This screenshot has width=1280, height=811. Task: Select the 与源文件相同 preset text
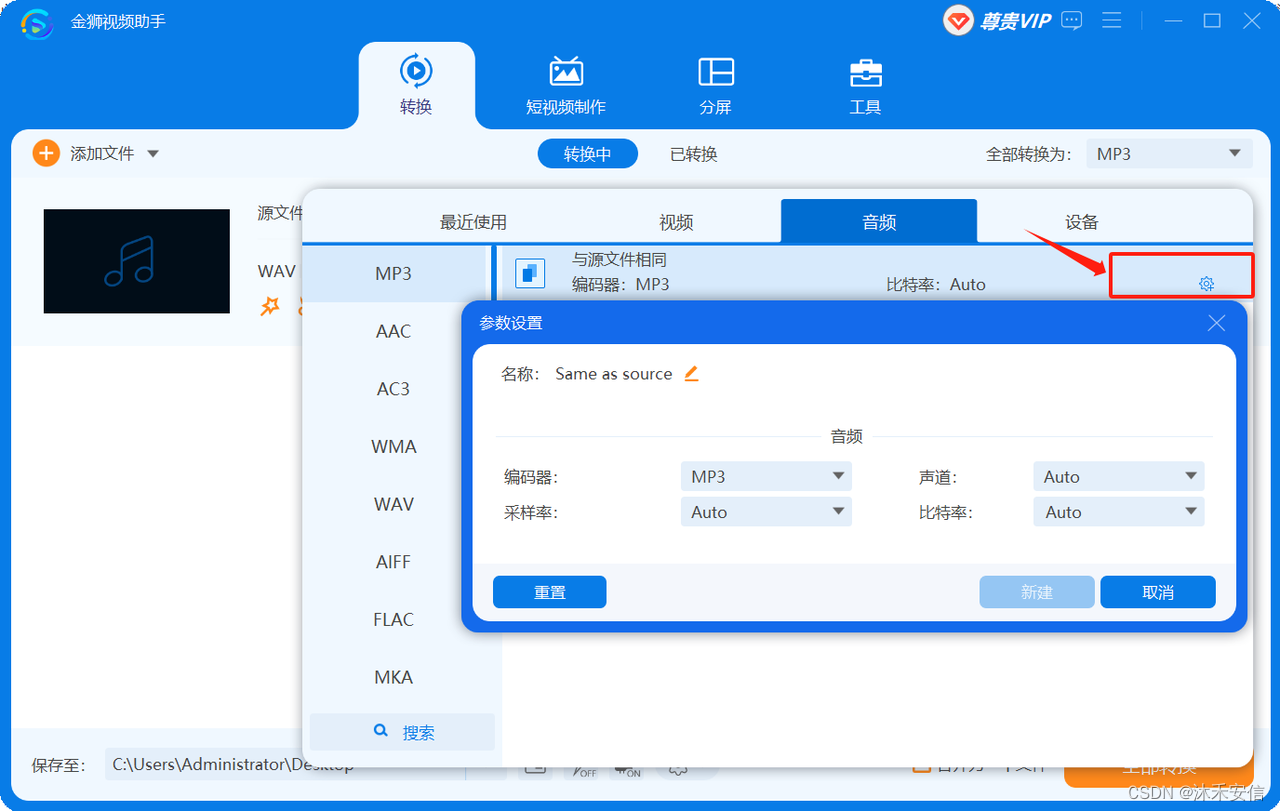tap(619, 260)
